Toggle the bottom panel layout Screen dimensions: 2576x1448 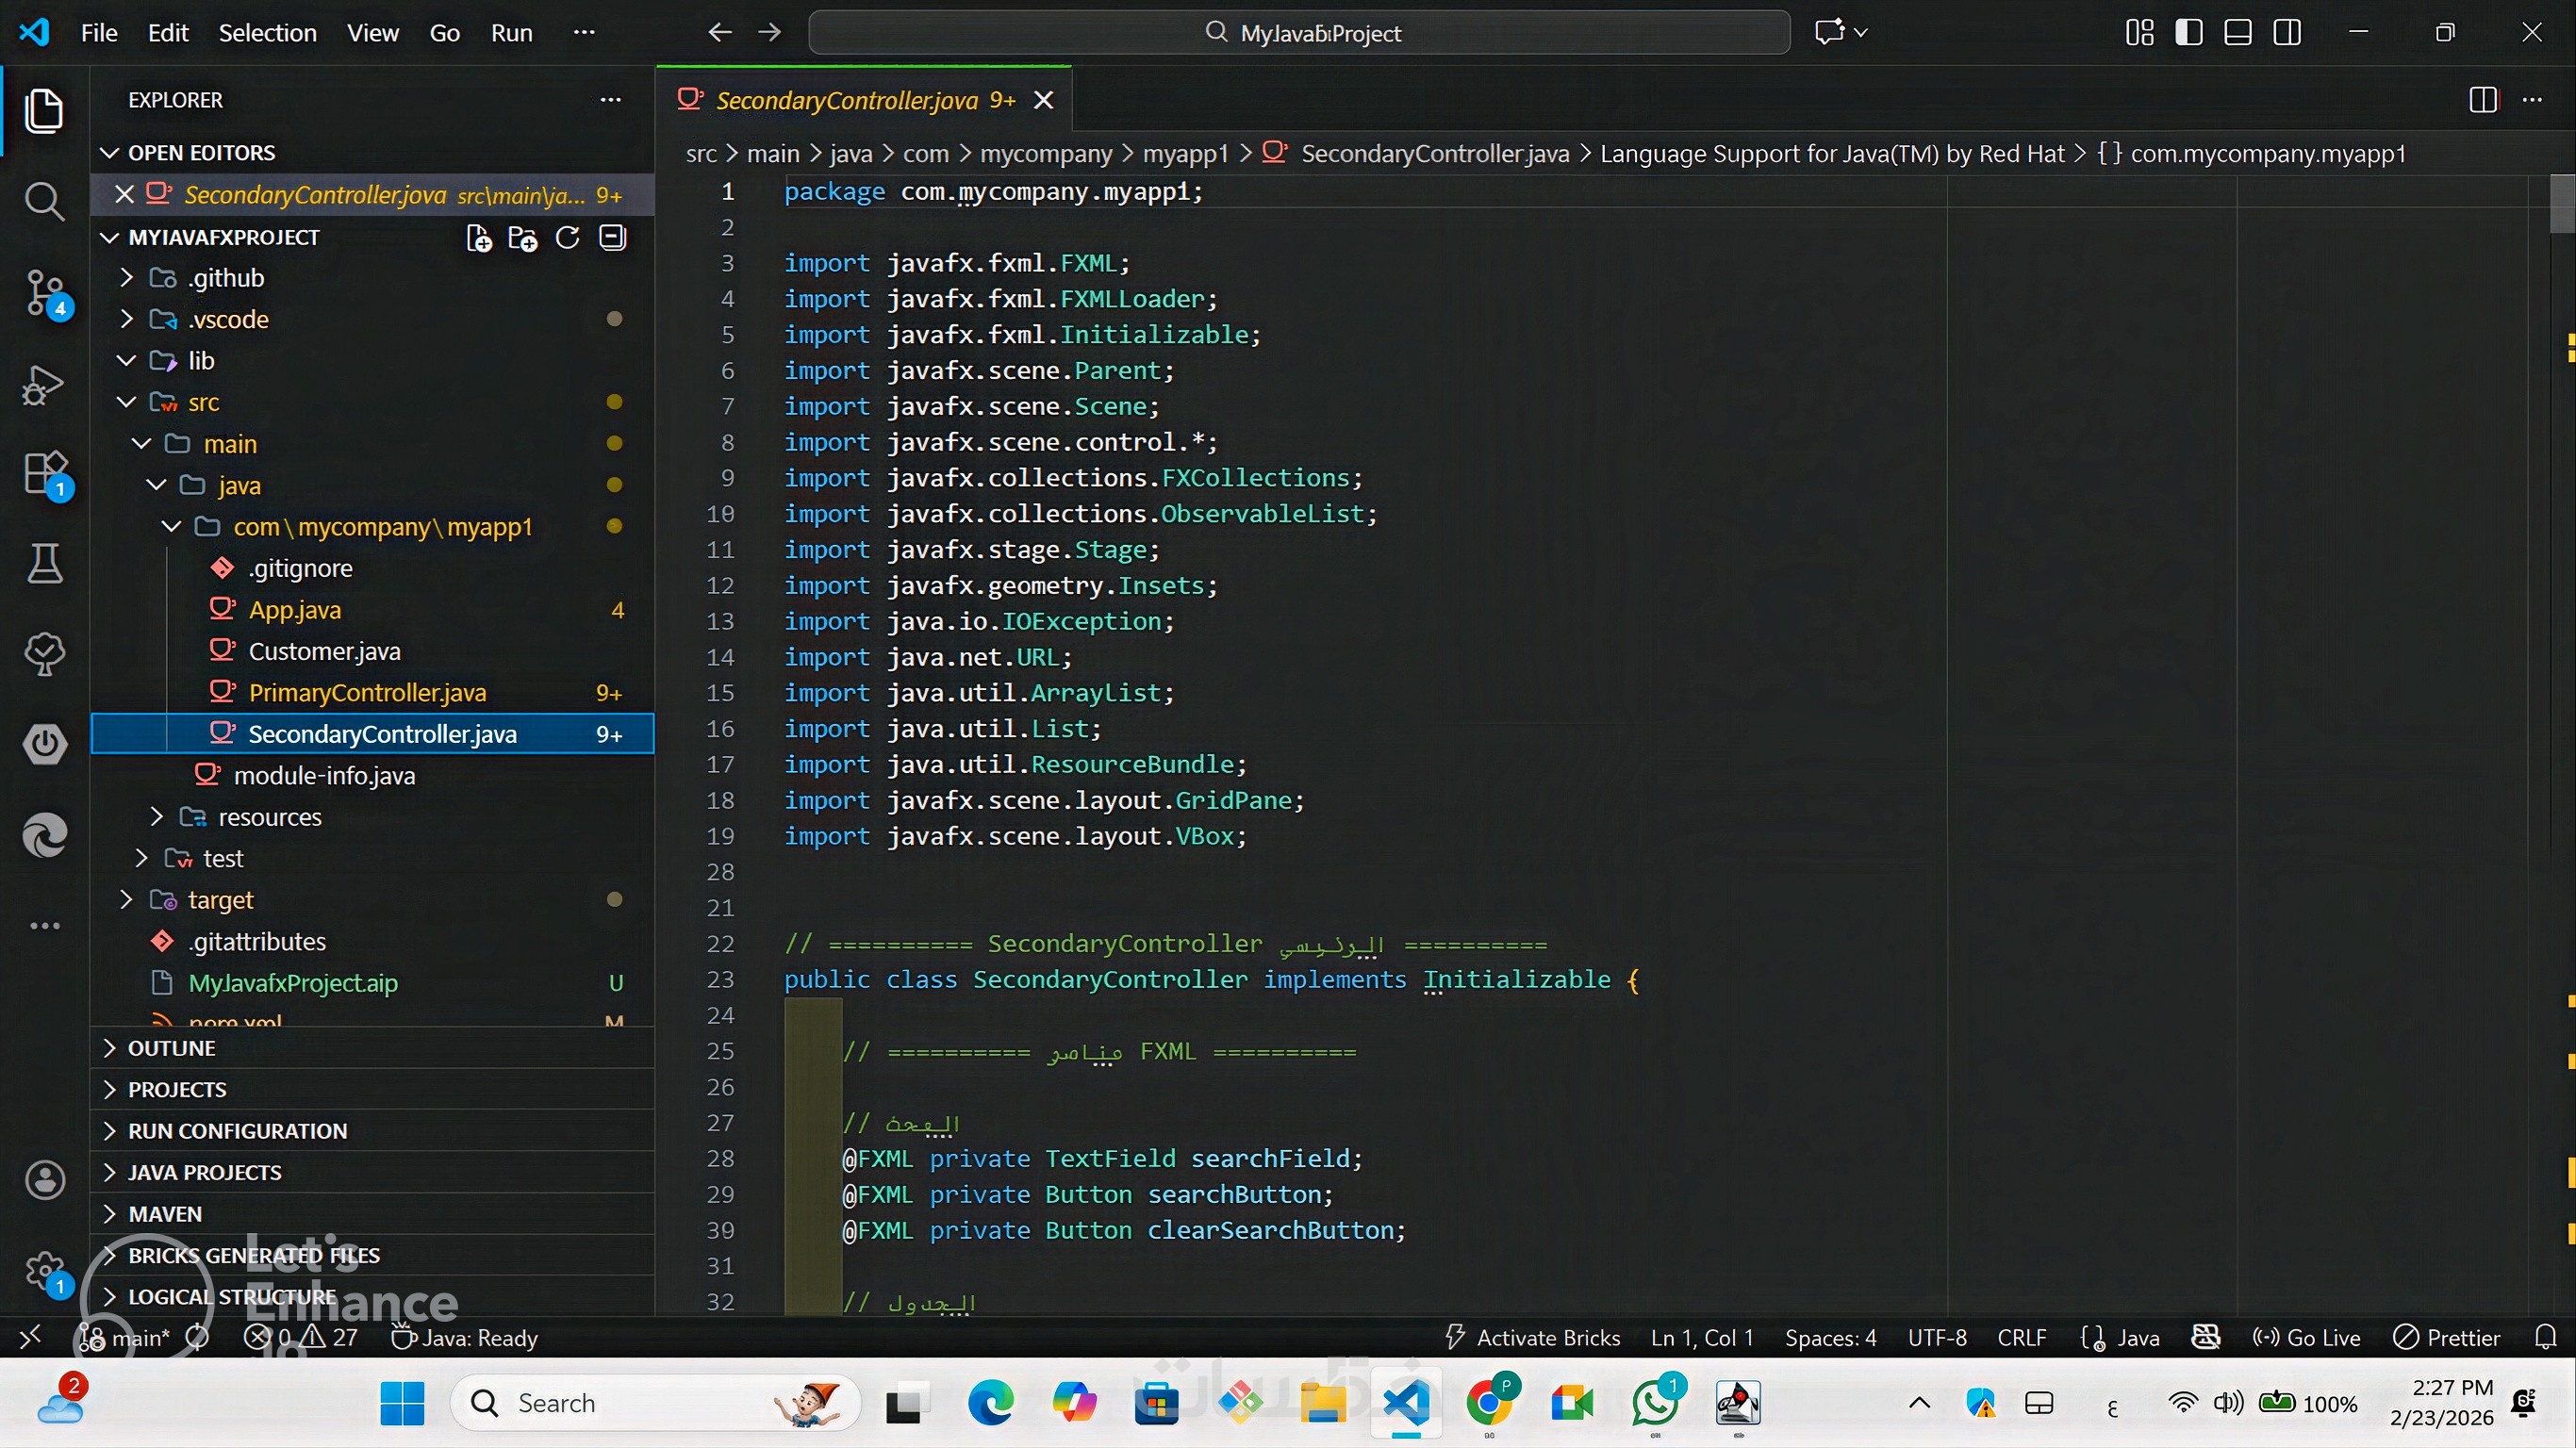pos(2238,33)
